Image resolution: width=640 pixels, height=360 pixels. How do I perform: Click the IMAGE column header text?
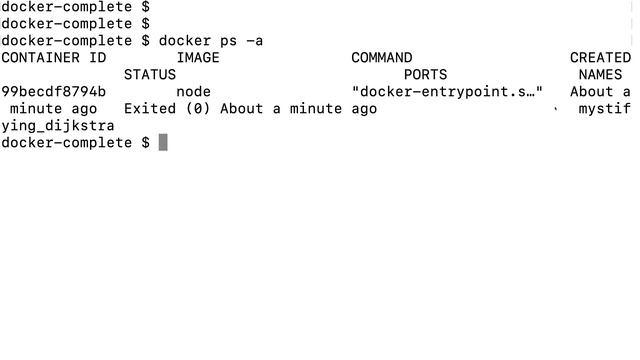(198, 58)
